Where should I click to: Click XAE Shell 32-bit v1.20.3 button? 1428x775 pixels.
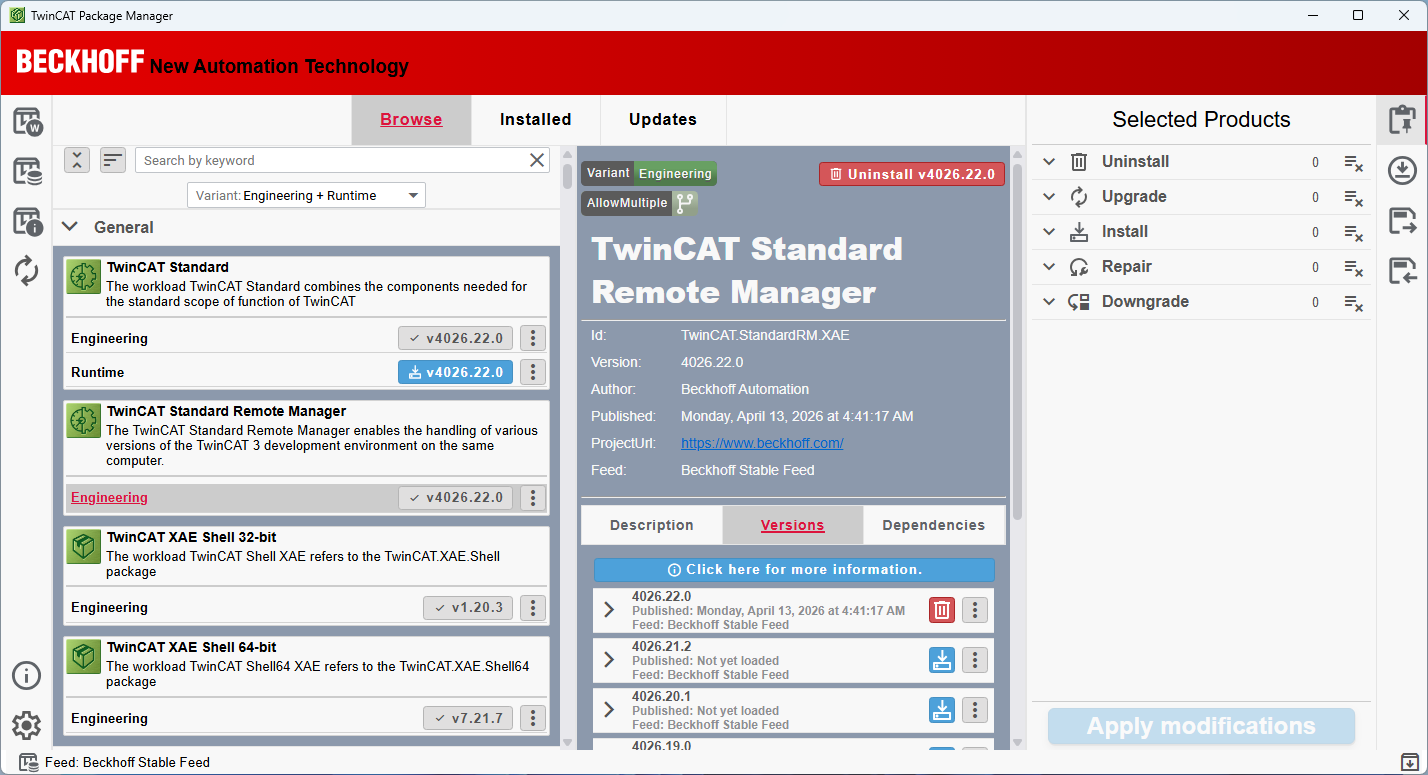click(468, 607)
